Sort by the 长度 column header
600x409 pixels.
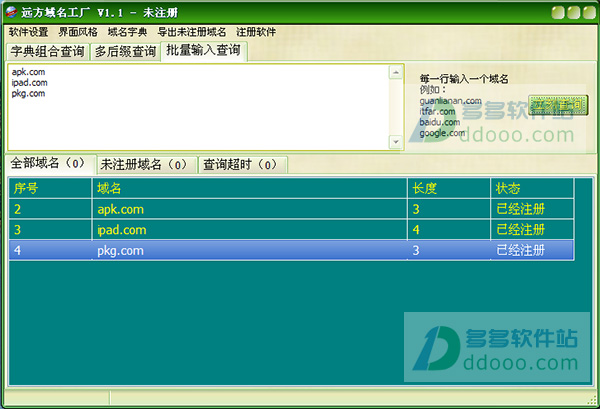tap(449, 188)
